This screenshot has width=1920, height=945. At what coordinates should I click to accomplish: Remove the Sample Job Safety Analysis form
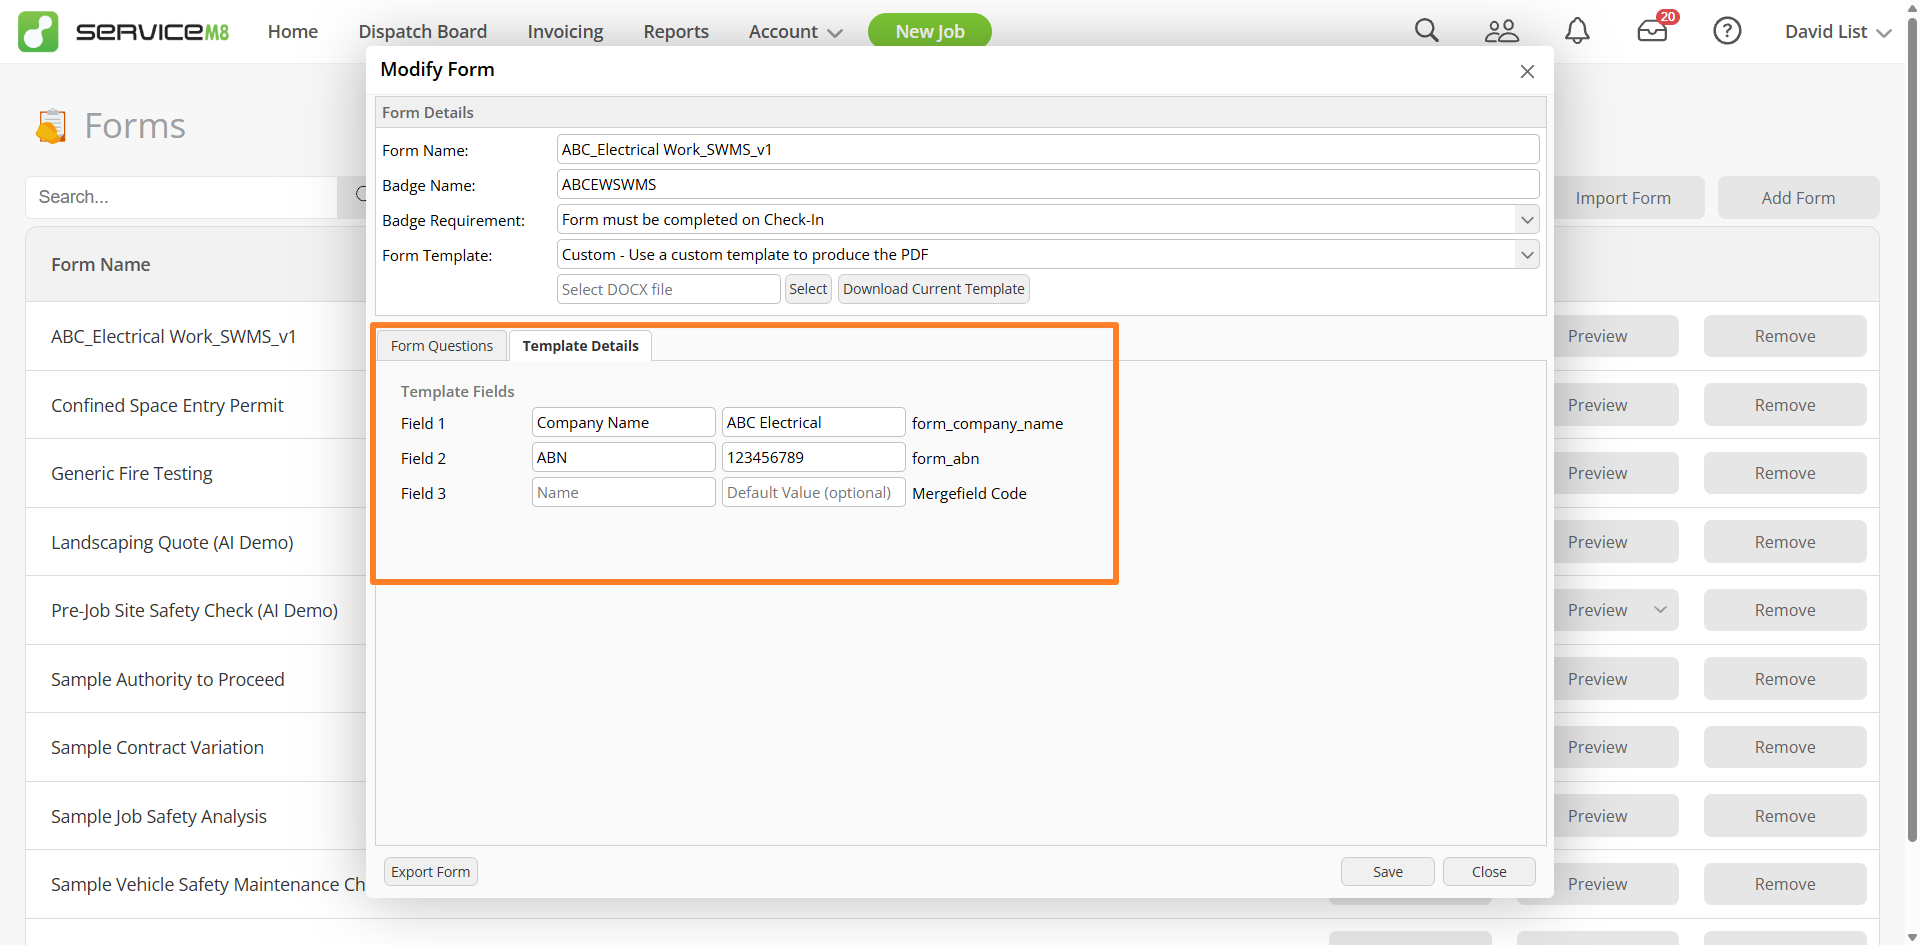(1785, 816)
